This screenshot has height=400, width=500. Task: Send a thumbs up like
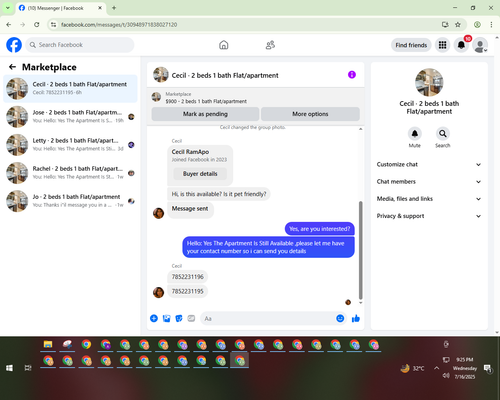(x=356, y=318)
